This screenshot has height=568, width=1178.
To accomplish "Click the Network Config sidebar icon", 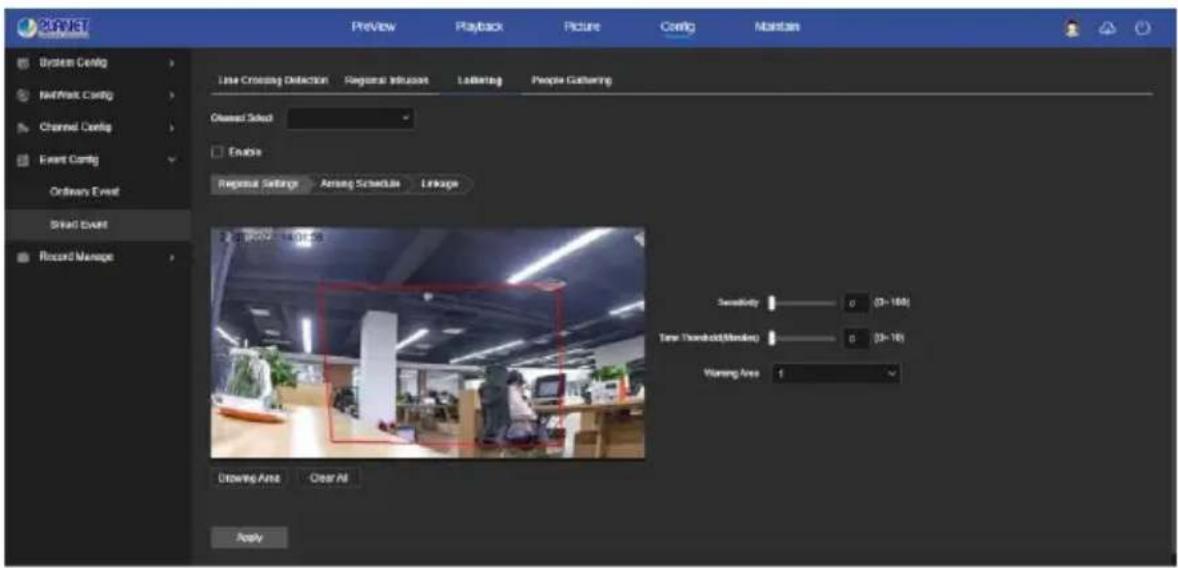I will tap(21, 95).
